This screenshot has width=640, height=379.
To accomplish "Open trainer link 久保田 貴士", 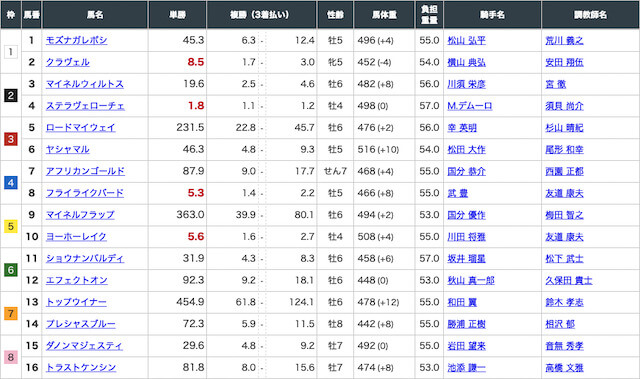I will point(569,281).
